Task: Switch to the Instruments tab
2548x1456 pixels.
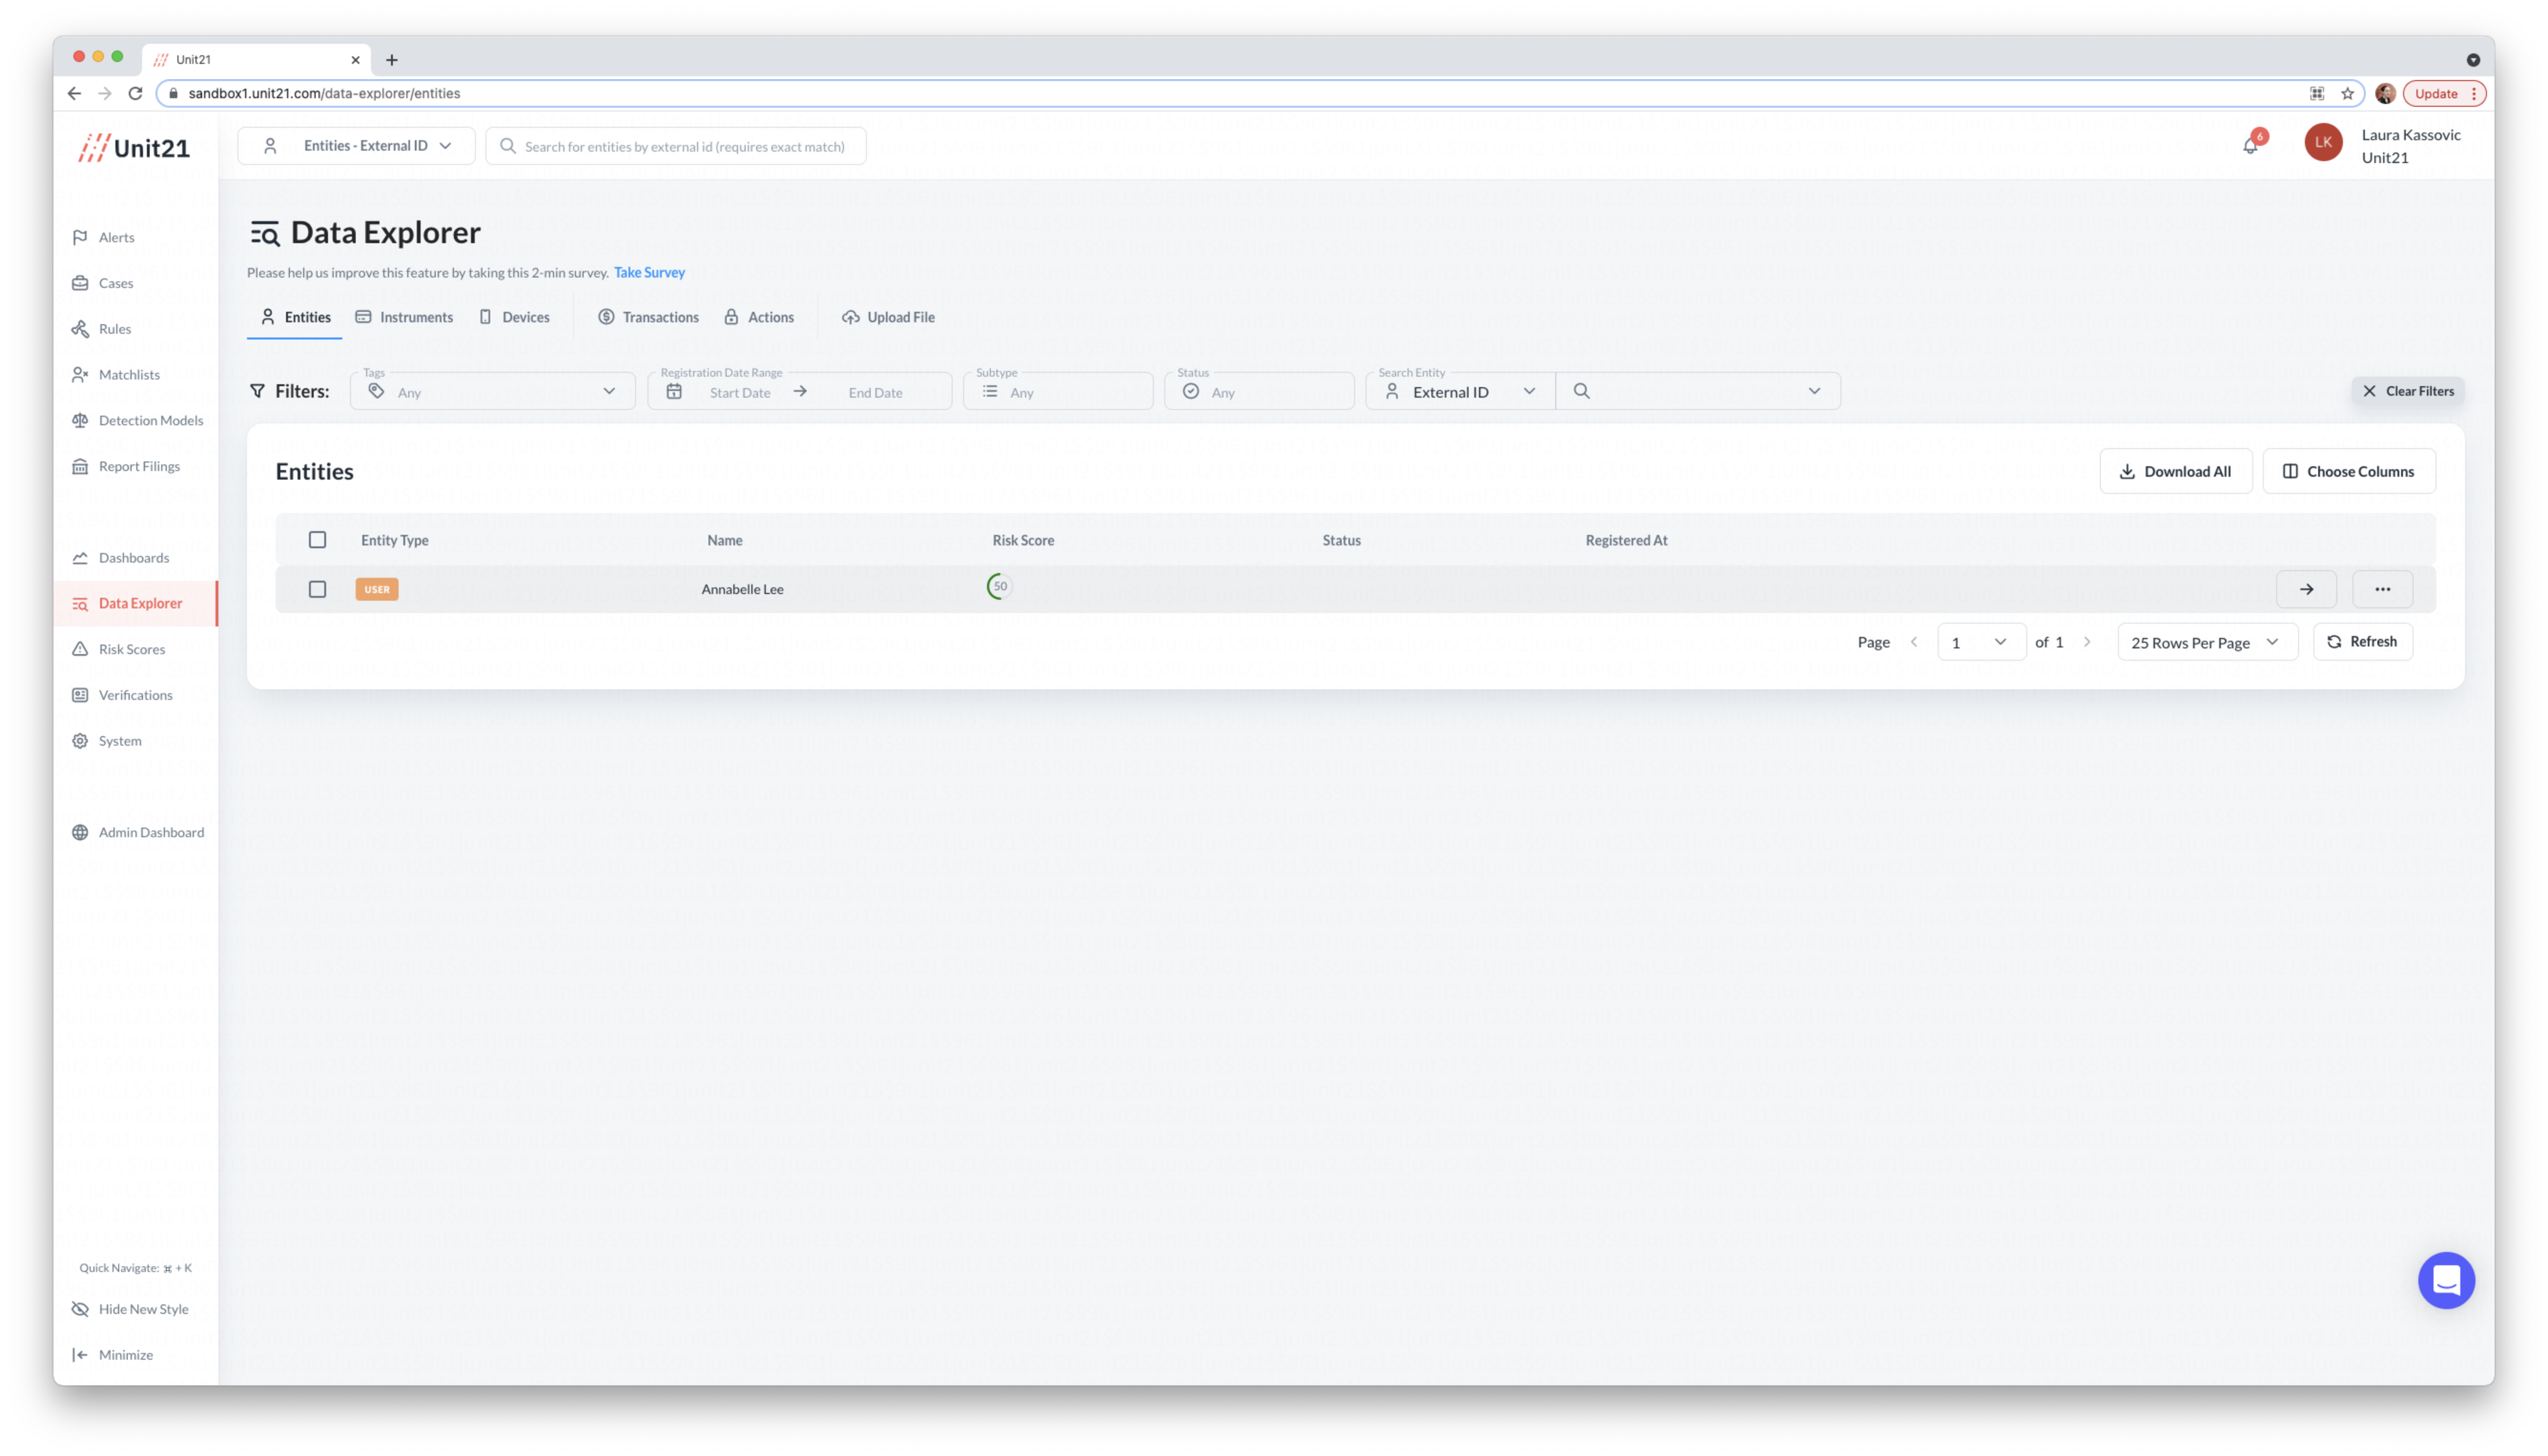Action: point(404,317)
